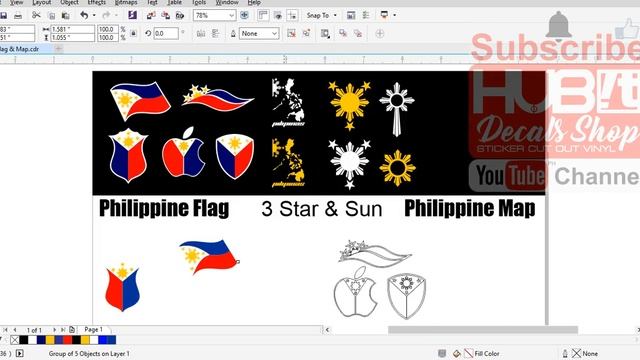Open the outline width None dropdown
The height and width of the screenshot is (360, 640).
259,33
